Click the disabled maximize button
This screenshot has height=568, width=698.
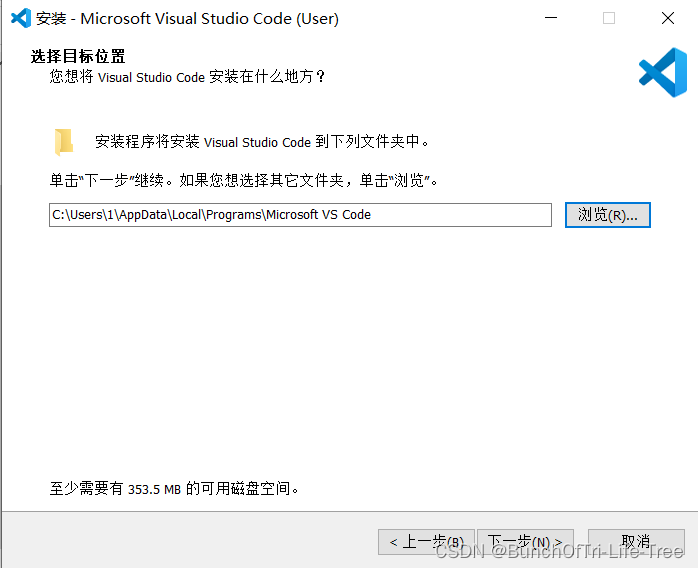pos(609,18)
